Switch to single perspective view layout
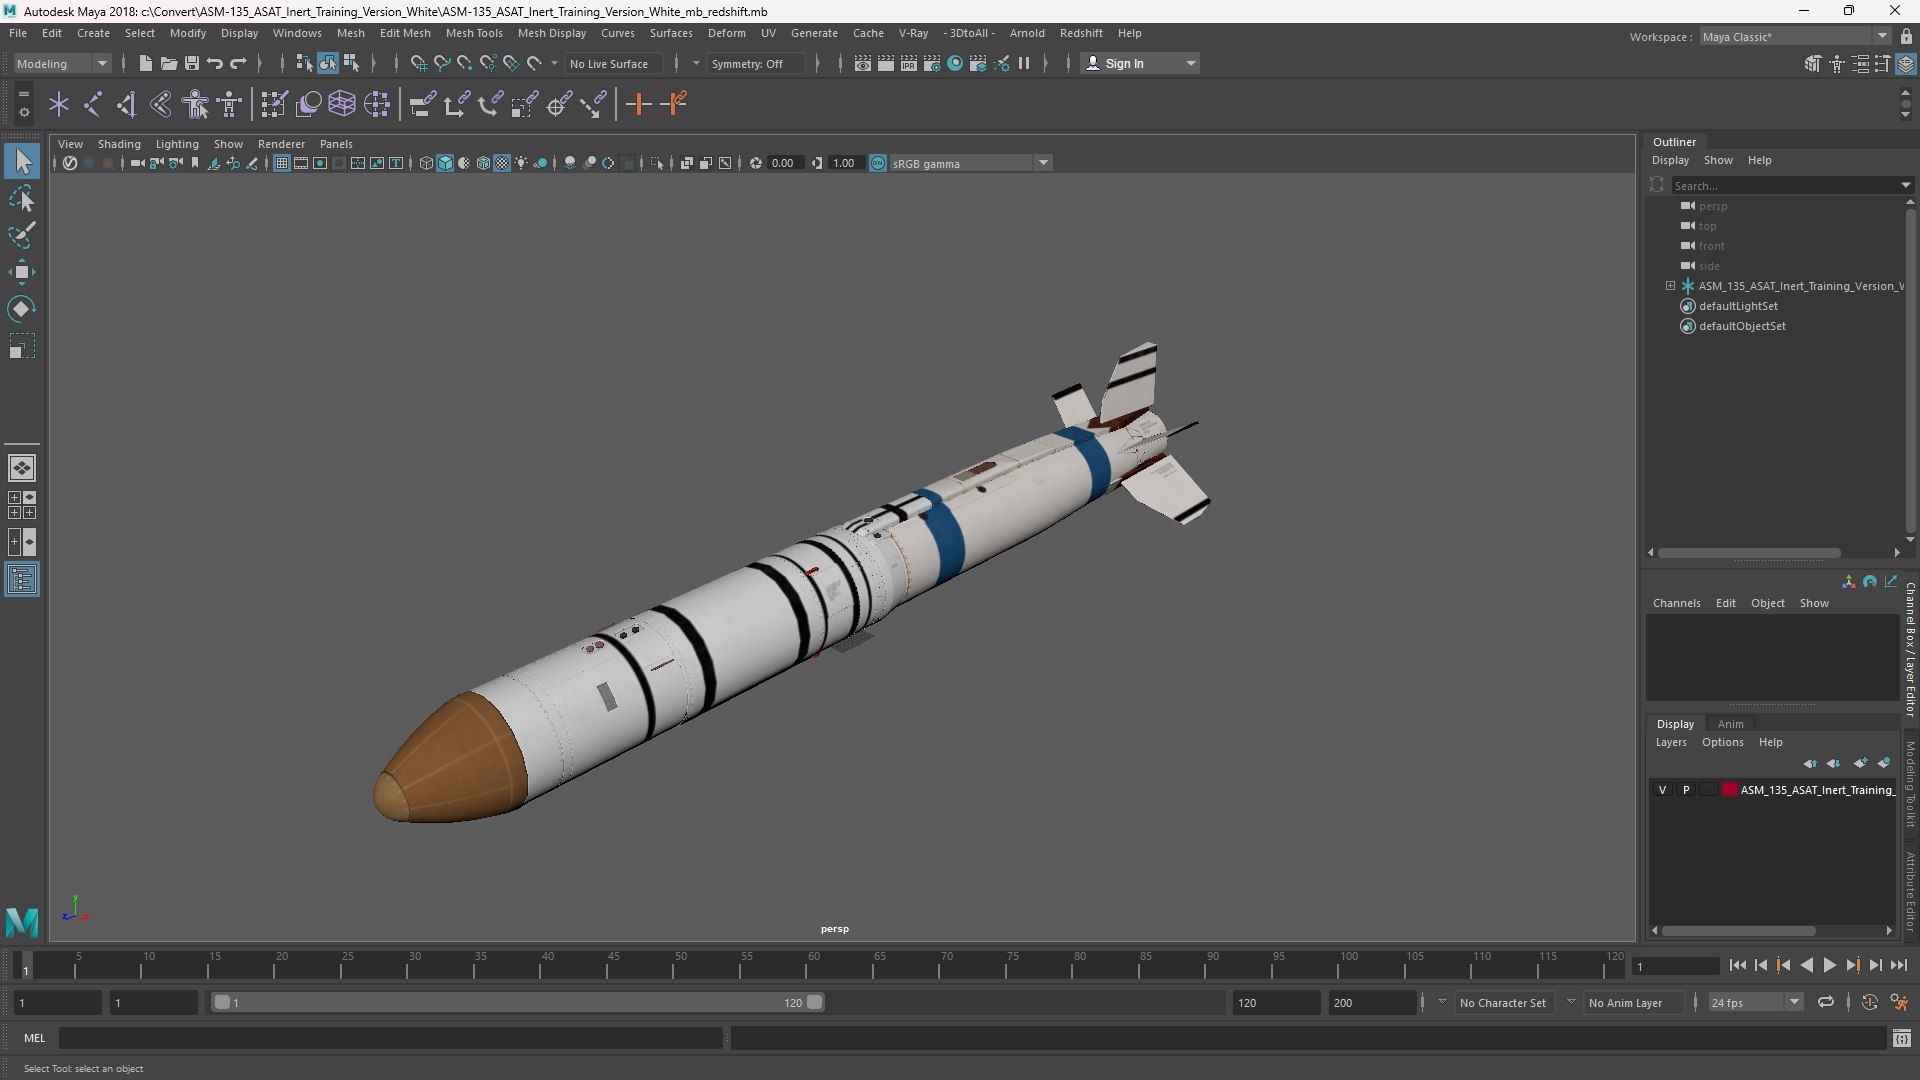1920x1080 pixels. click(x=22, y=467)
